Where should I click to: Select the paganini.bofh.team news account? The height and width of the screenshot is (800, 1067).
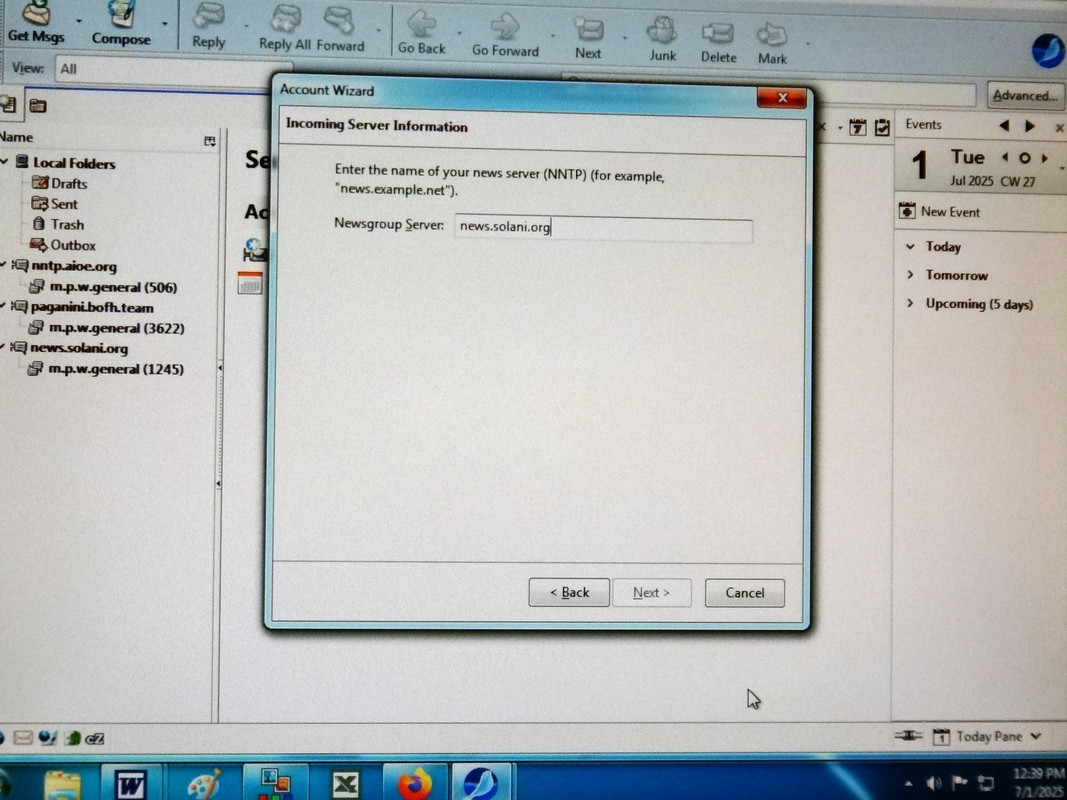pos(92,307)
